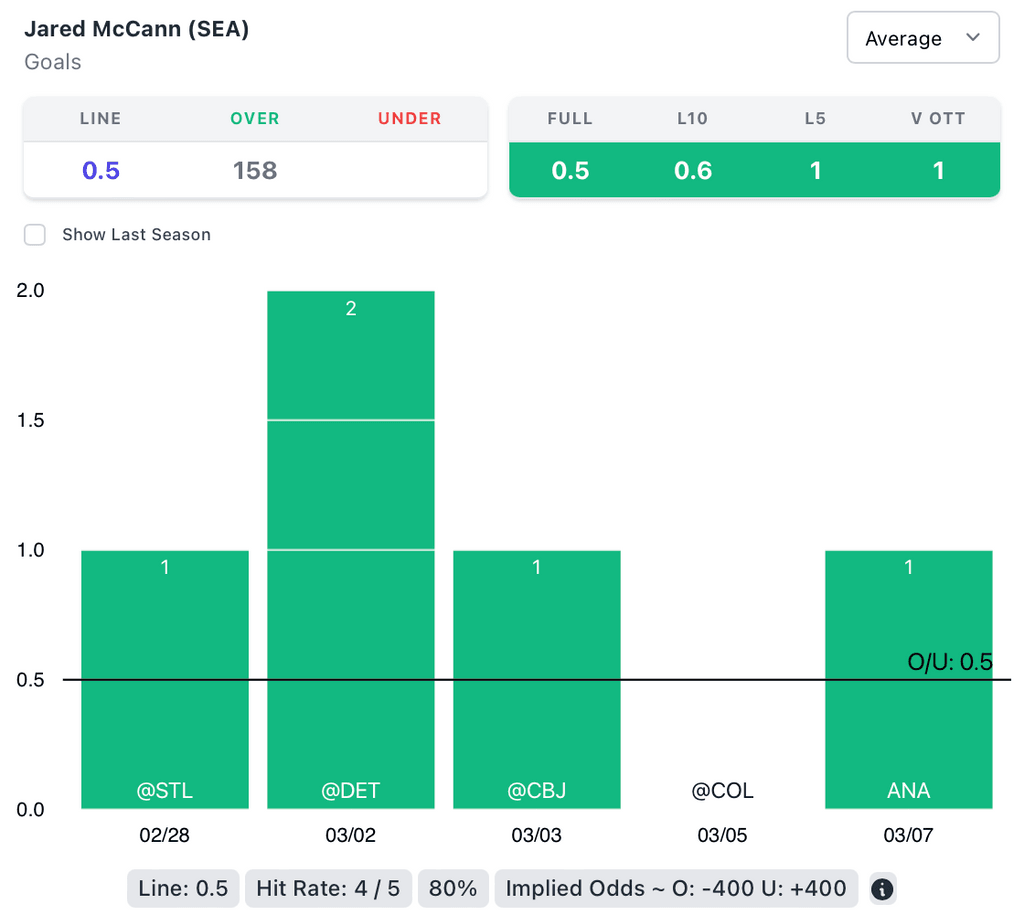
Task: Click the @COL game label
Action: (722, 790)
